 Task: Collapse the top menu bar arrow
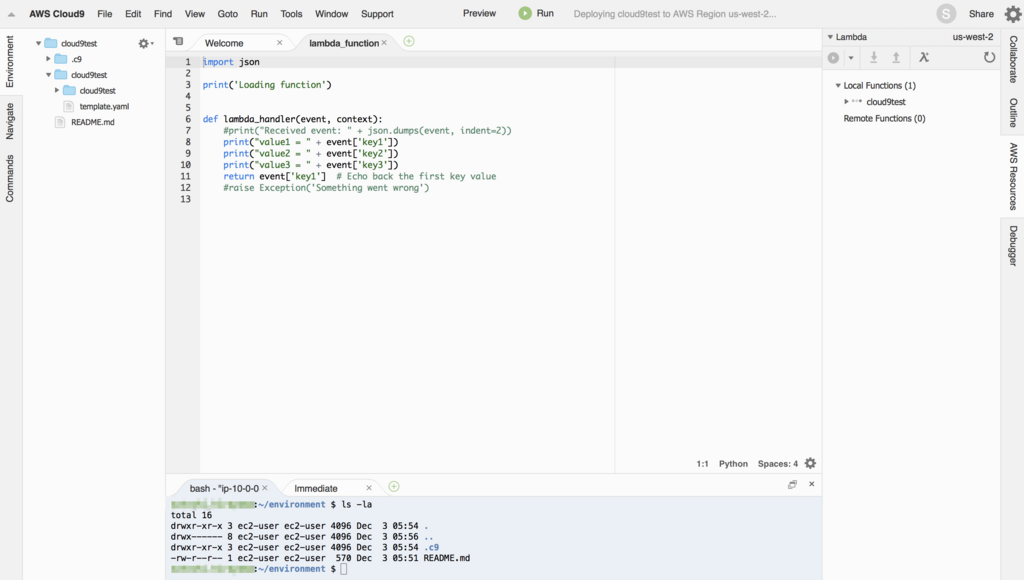pyautogui.click(x=11, y=14)
